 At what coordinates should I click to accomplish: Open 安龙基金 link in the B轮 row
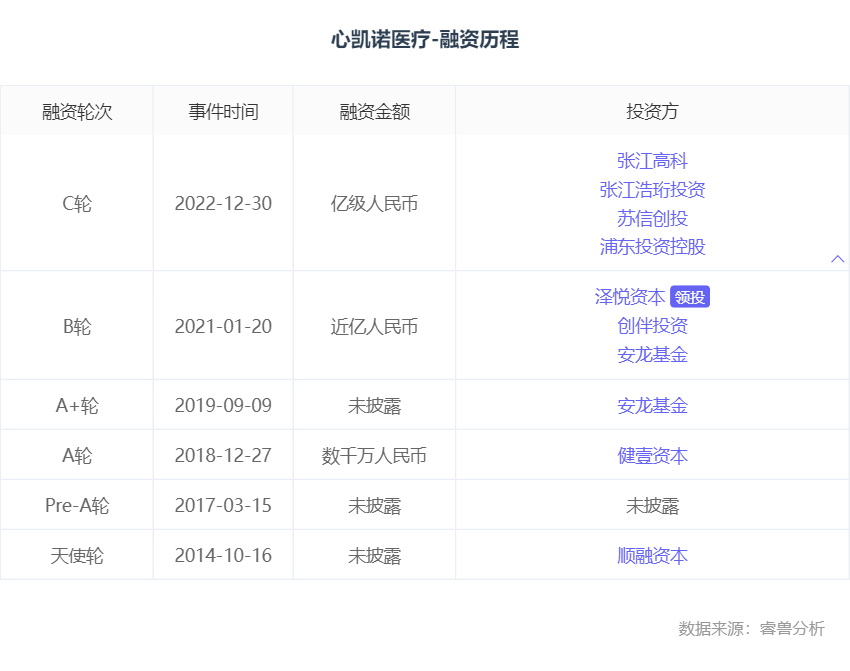(x=652, y=355)
